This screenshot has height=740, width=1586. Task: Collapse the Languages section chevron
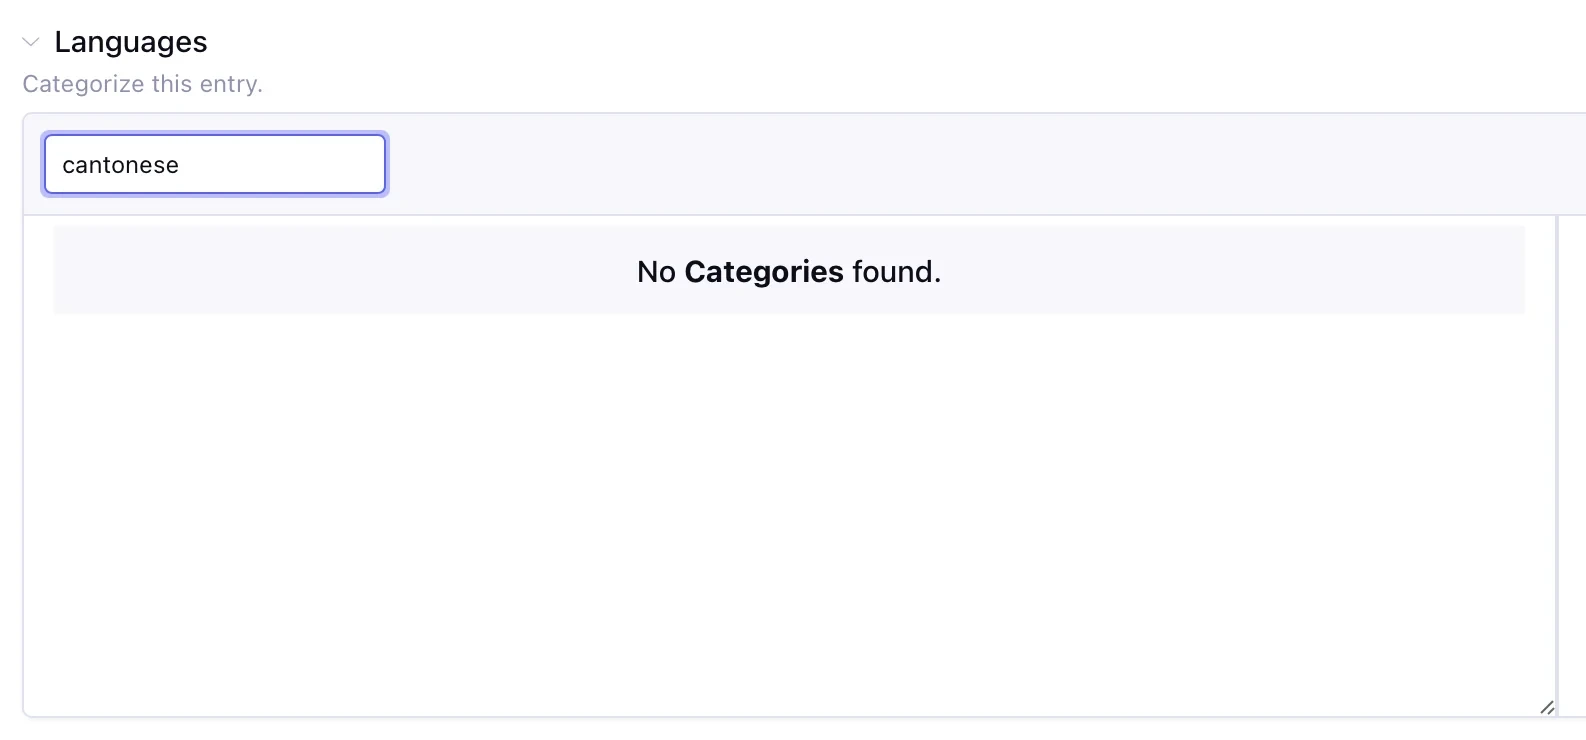(x=31, y=42)
